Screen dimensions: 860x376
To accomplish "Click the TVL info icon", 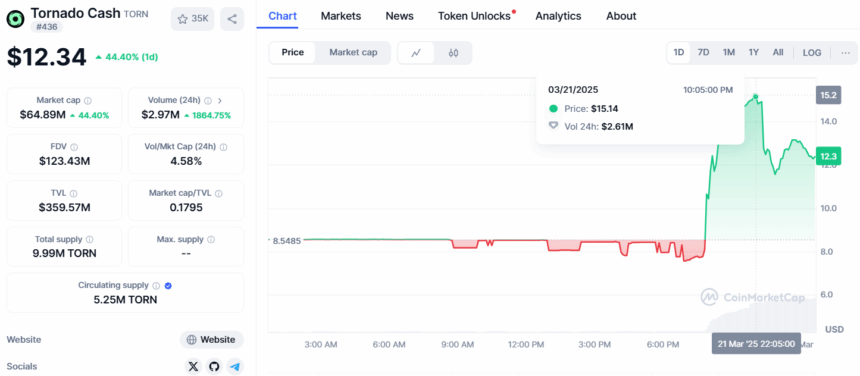I will (73, 193).
